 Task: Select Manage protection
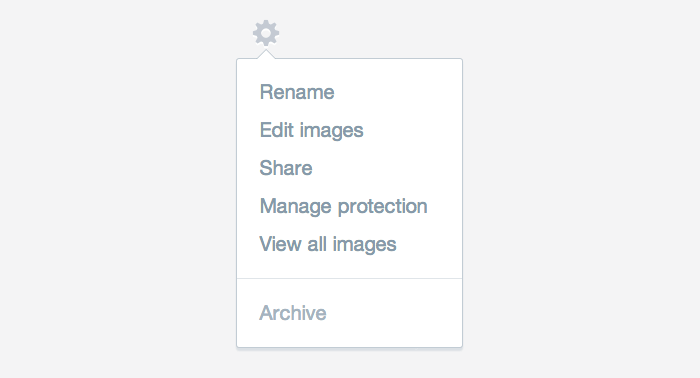(x=343, y=206)
